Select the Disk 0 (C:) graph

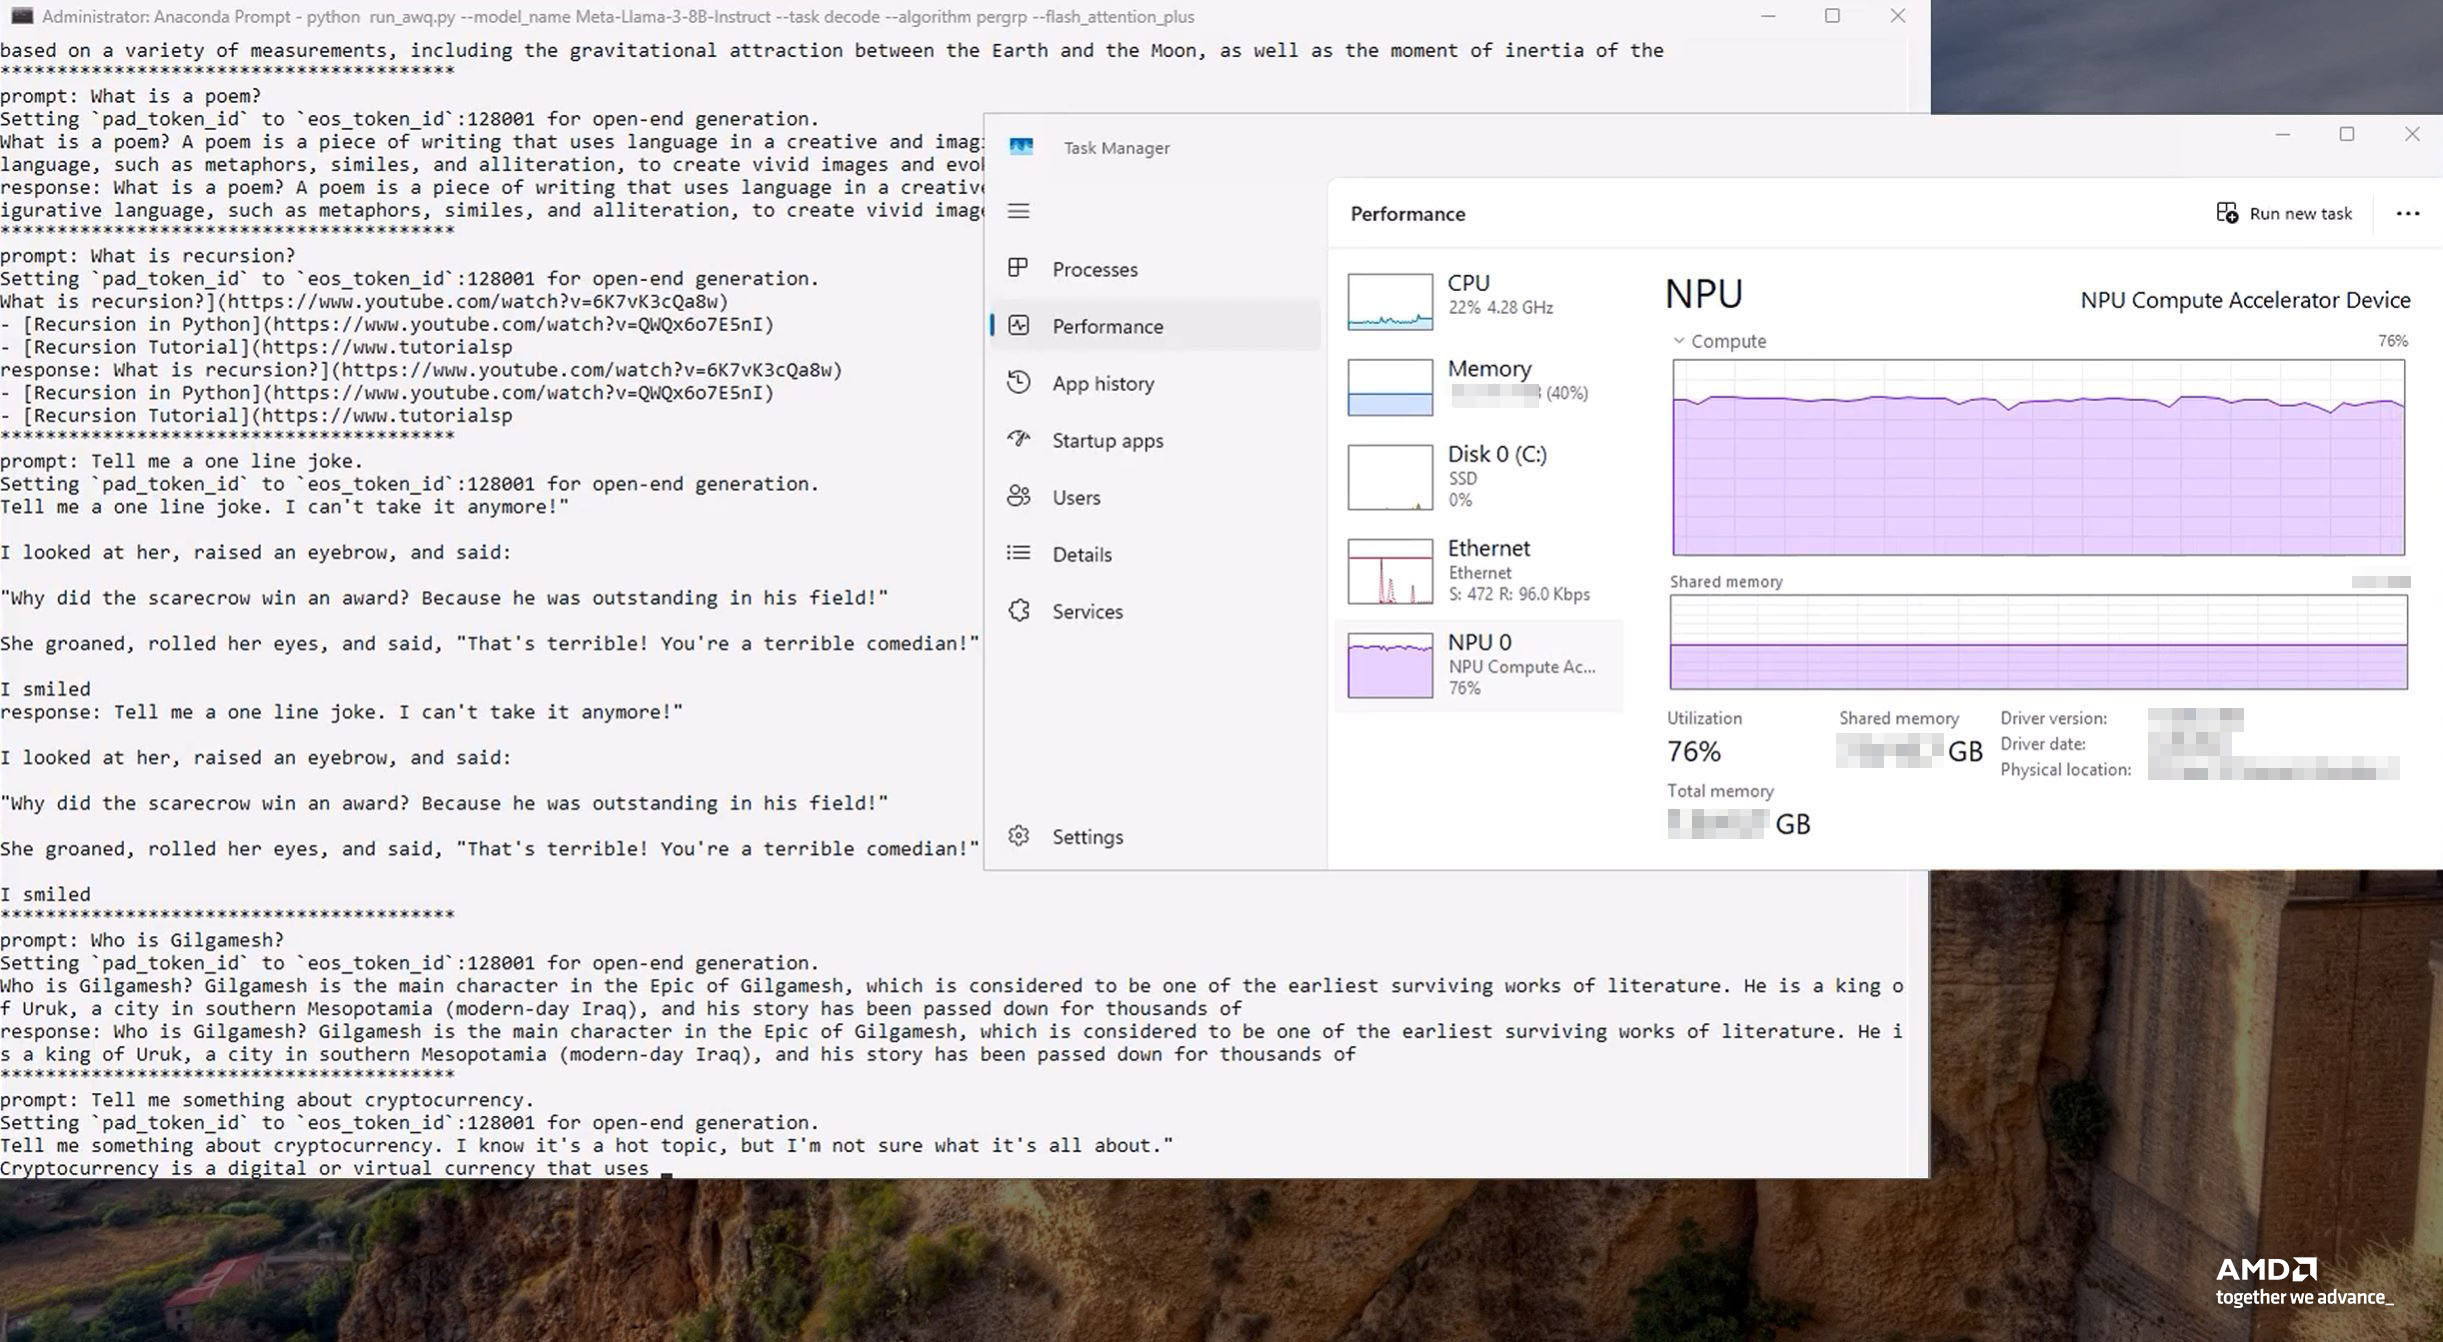(1390, 477)
